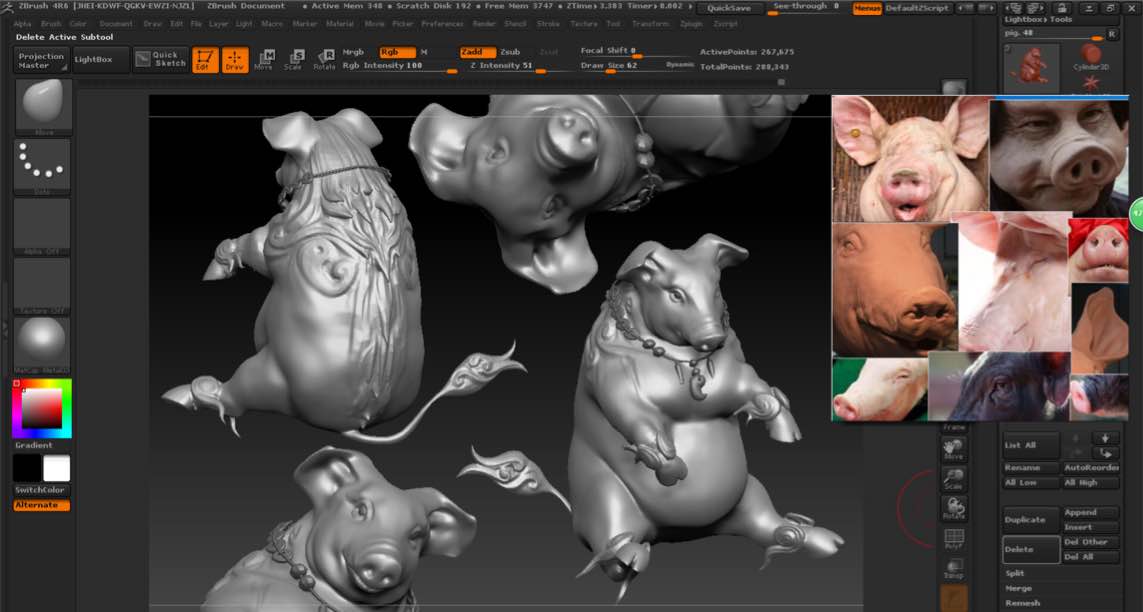Screen dimensions: 1143x612
Task: Expand the Split section
Action: 1015,573
